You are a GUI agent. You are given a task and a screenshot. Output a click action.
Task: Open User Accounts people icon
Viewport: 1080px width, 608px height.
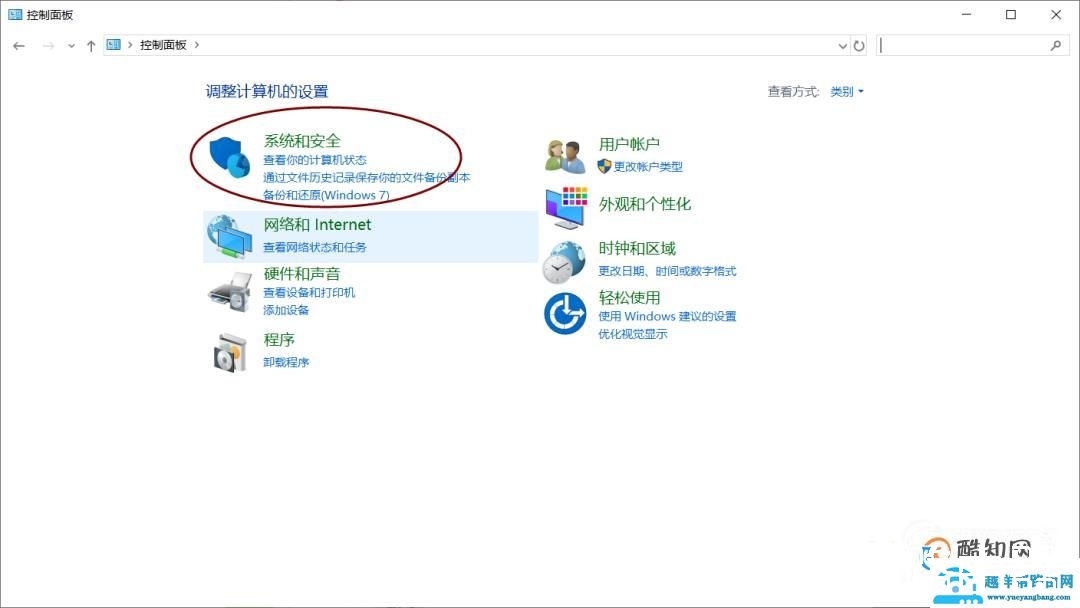[565, 152]
